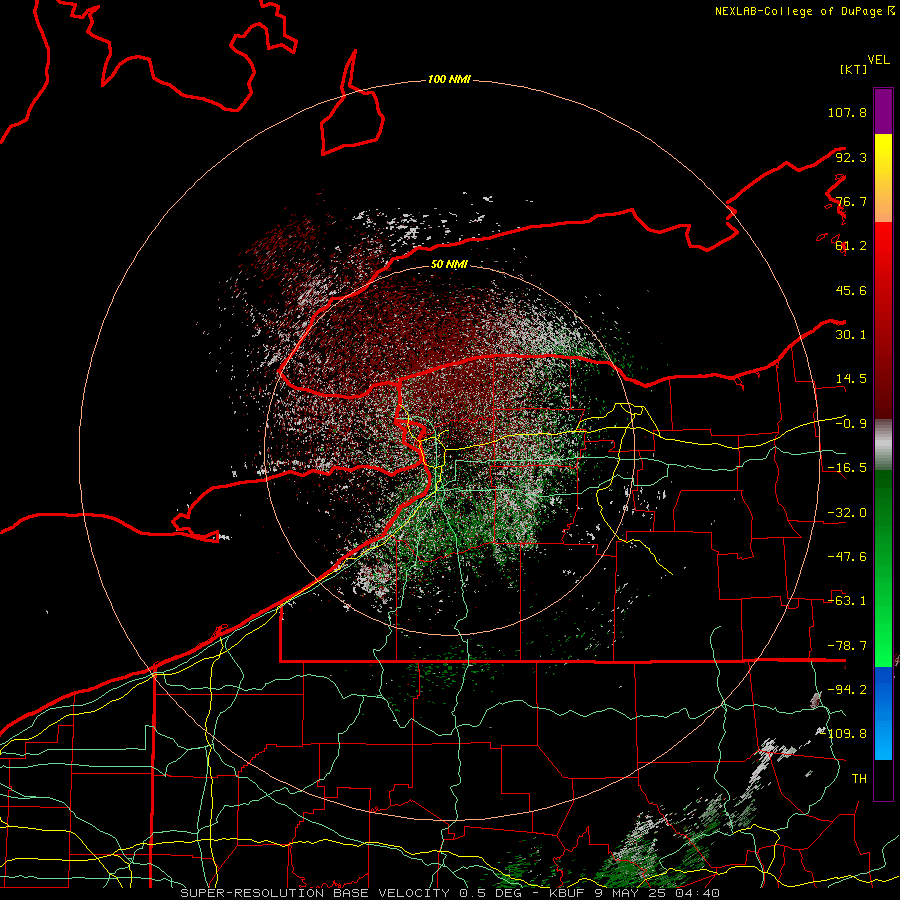Select the -94.2 scale value
Image resolution: width=900 pixels, height=900 pixels.
(847, 690)
